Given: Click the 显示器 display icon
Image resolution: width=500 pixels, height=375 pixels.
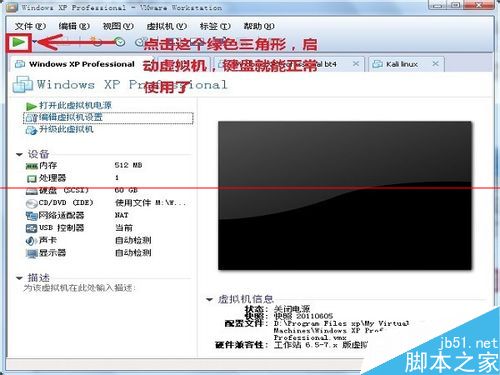Looking at the screenshot, I should click(x=32, y=254).
